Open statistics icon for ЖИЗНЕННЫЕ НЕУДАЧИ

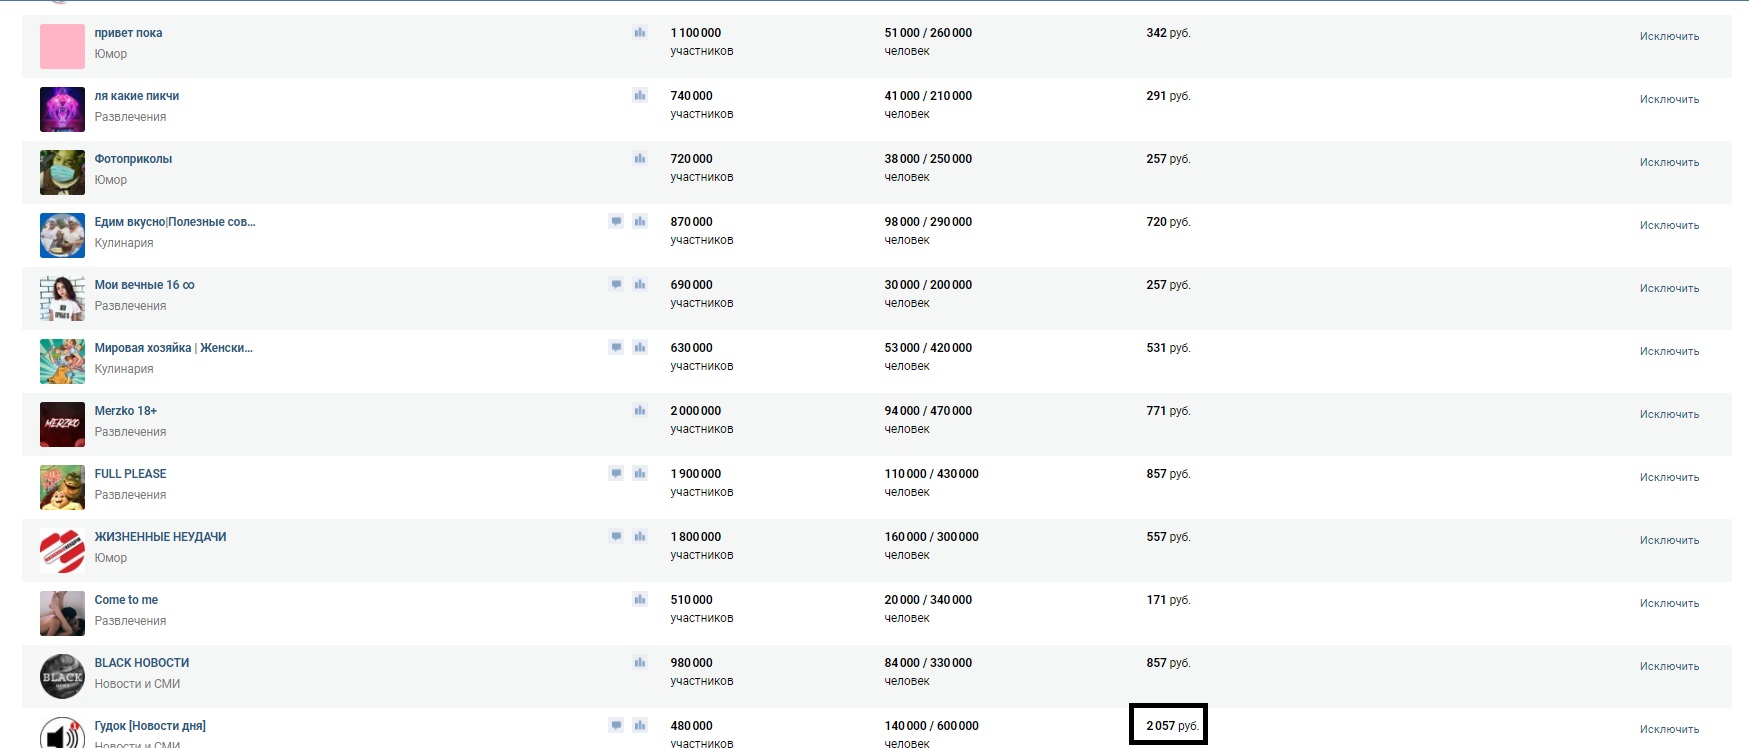coord(640,537)
